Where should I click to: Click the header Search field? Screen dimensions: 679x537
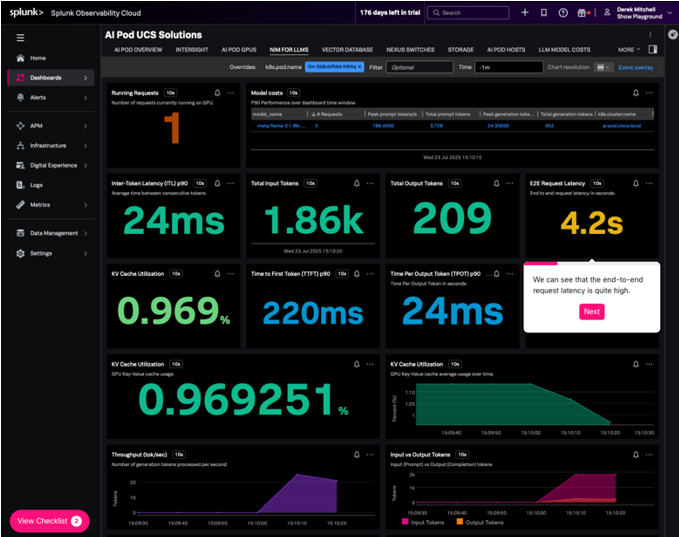tap(468, 13)
